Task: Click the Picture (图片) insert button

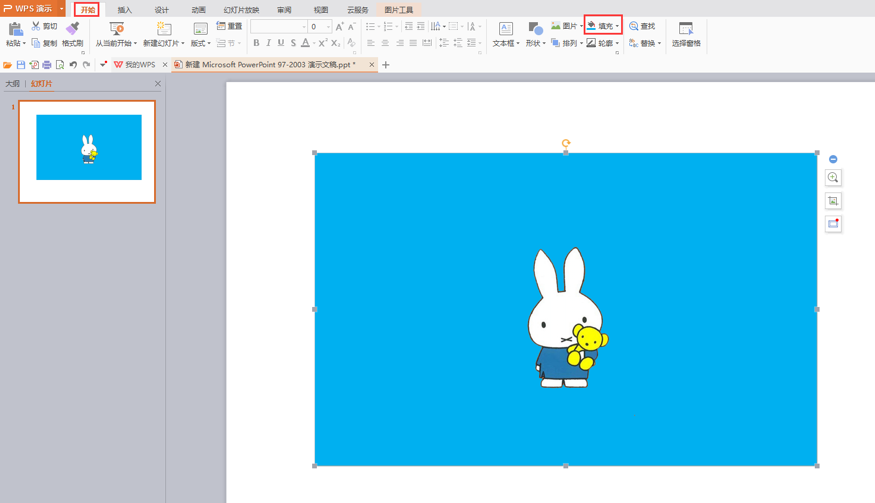Action: 564,26
